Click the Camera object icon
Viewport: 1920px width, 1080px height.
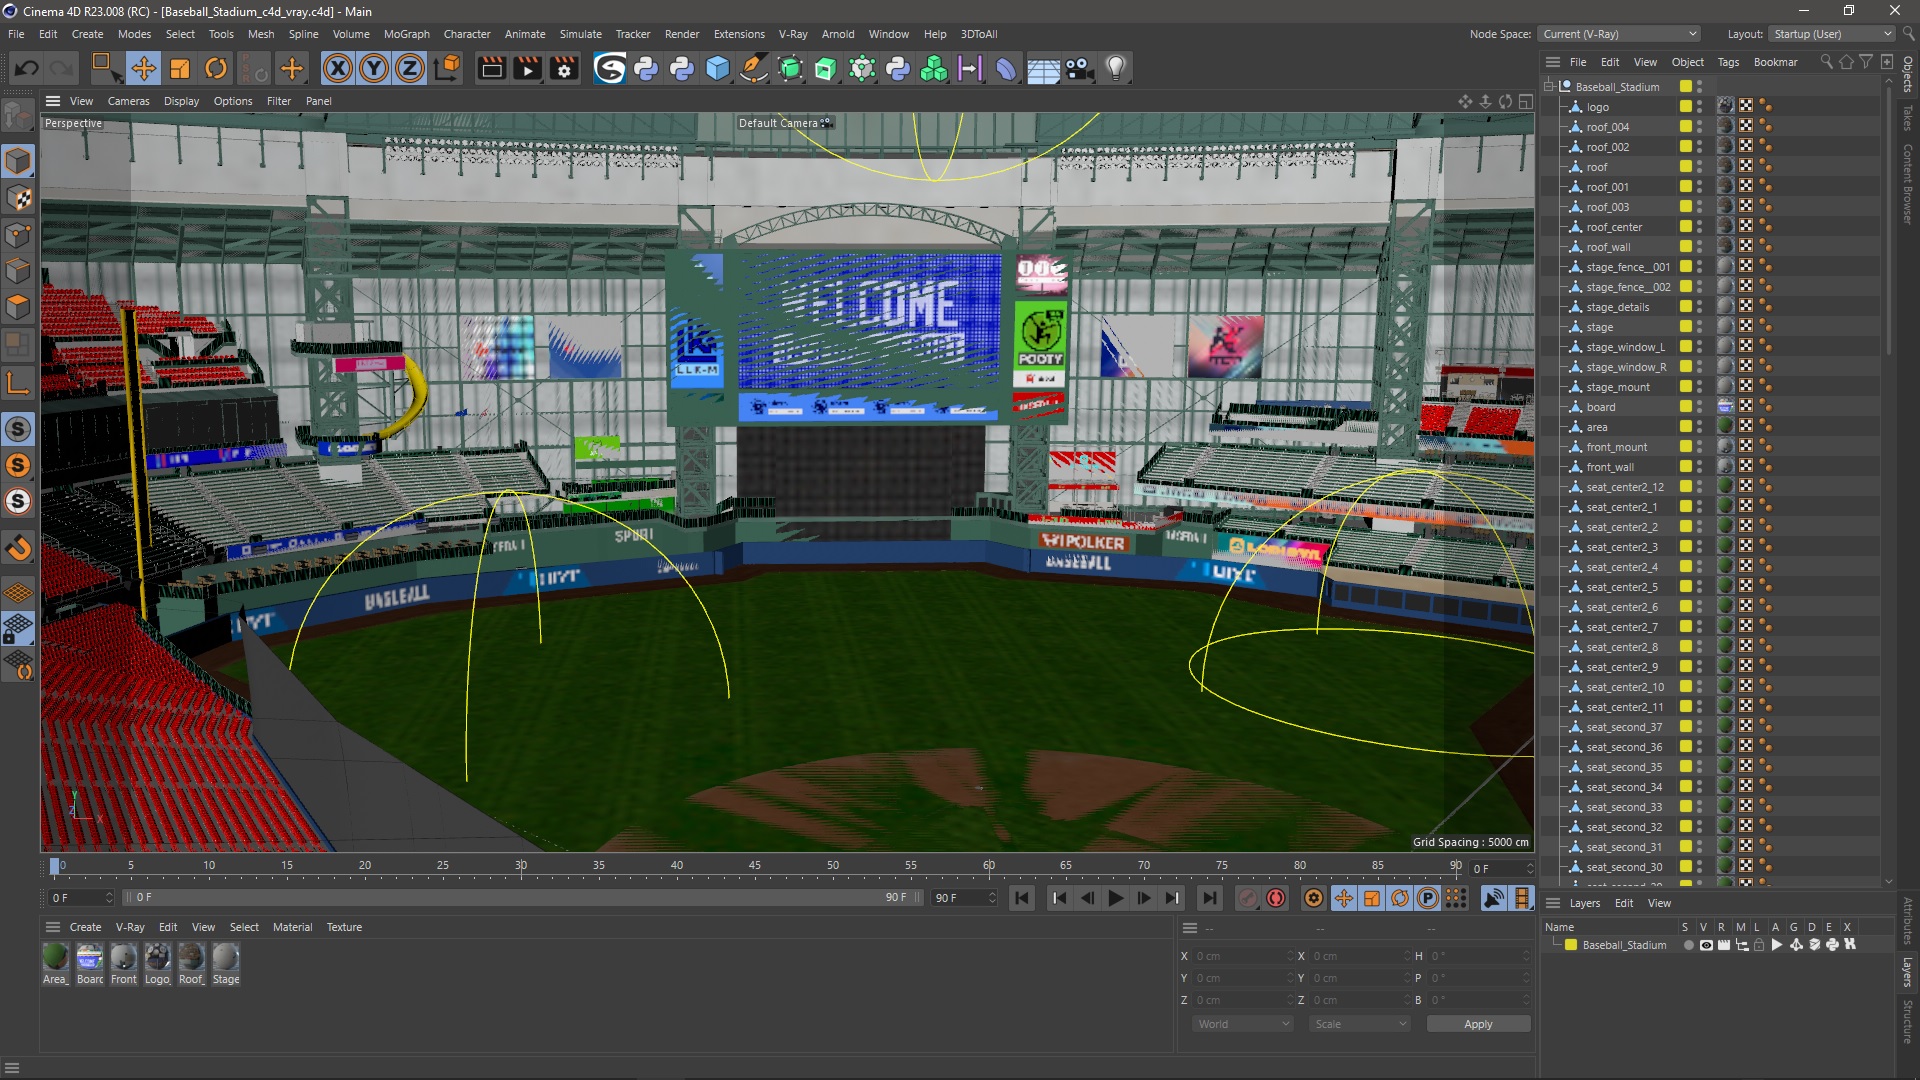pyautogui.click(x=1079, y=68)
